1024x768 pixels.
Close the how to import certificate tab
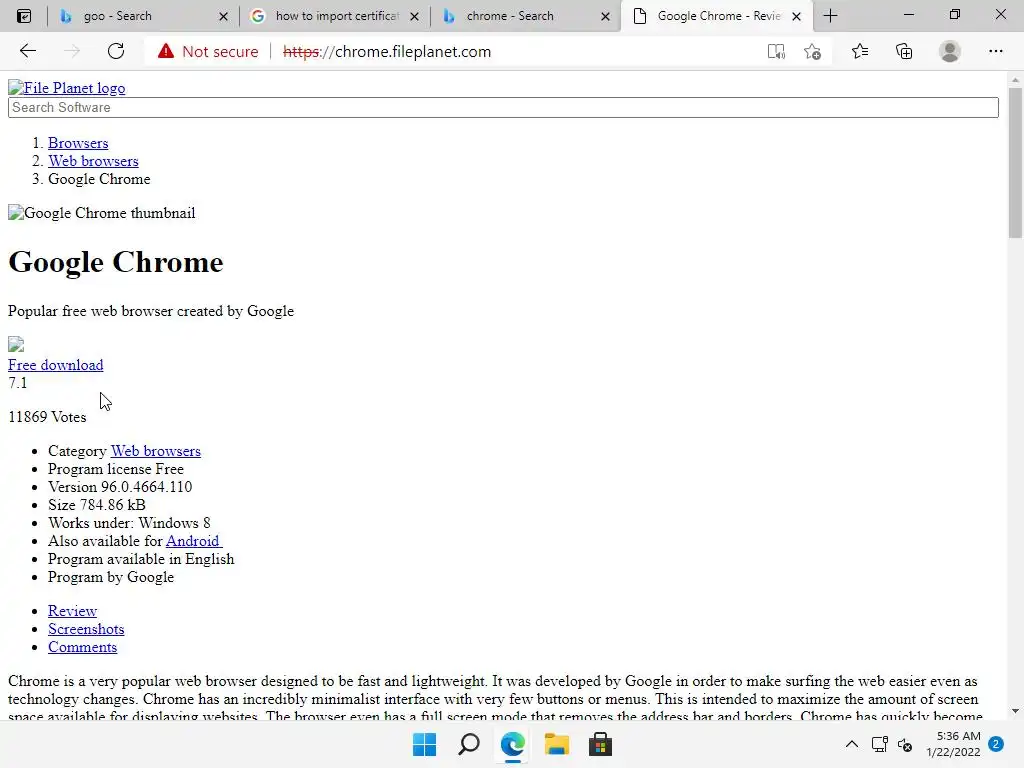(414, 16)
